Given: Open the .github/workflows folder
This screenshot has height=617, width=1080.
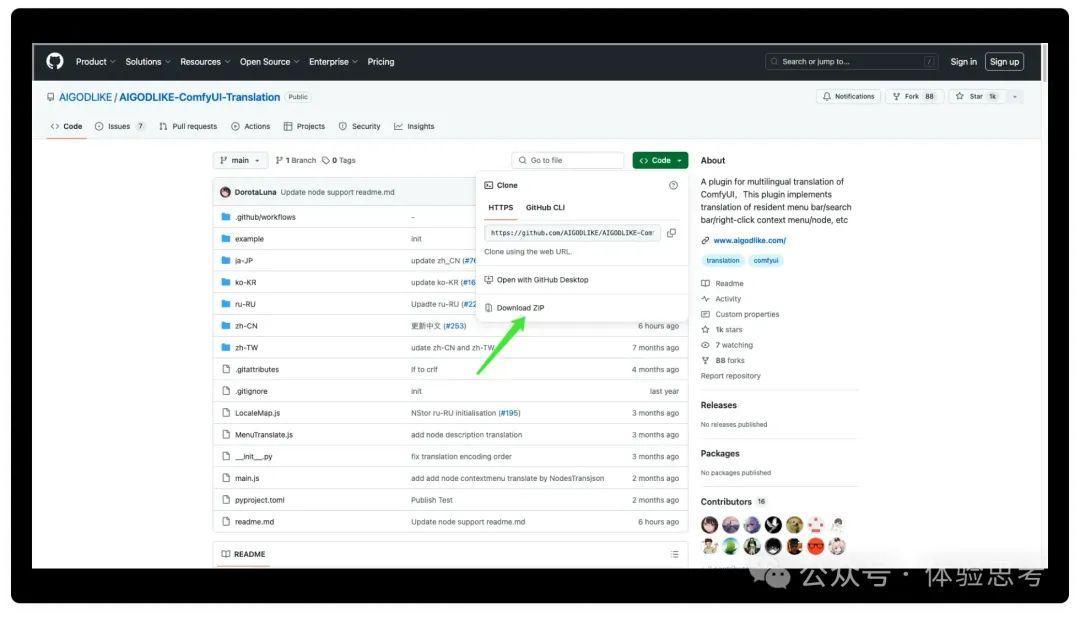Looking at the screenshot, I should (265, 217).
